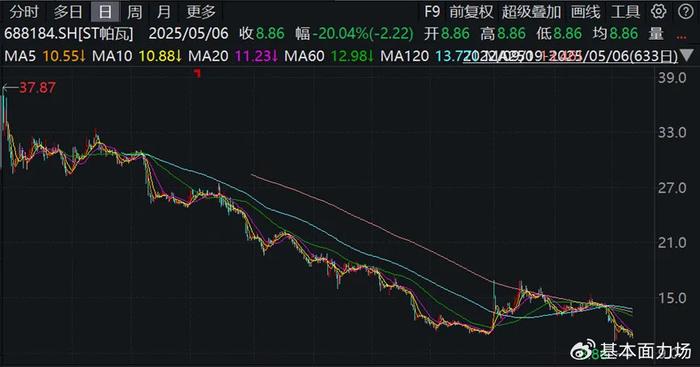Select the 月 monthly chart tab
The height and width of the screenshot is (367, 700).
[x=163, y=12]
